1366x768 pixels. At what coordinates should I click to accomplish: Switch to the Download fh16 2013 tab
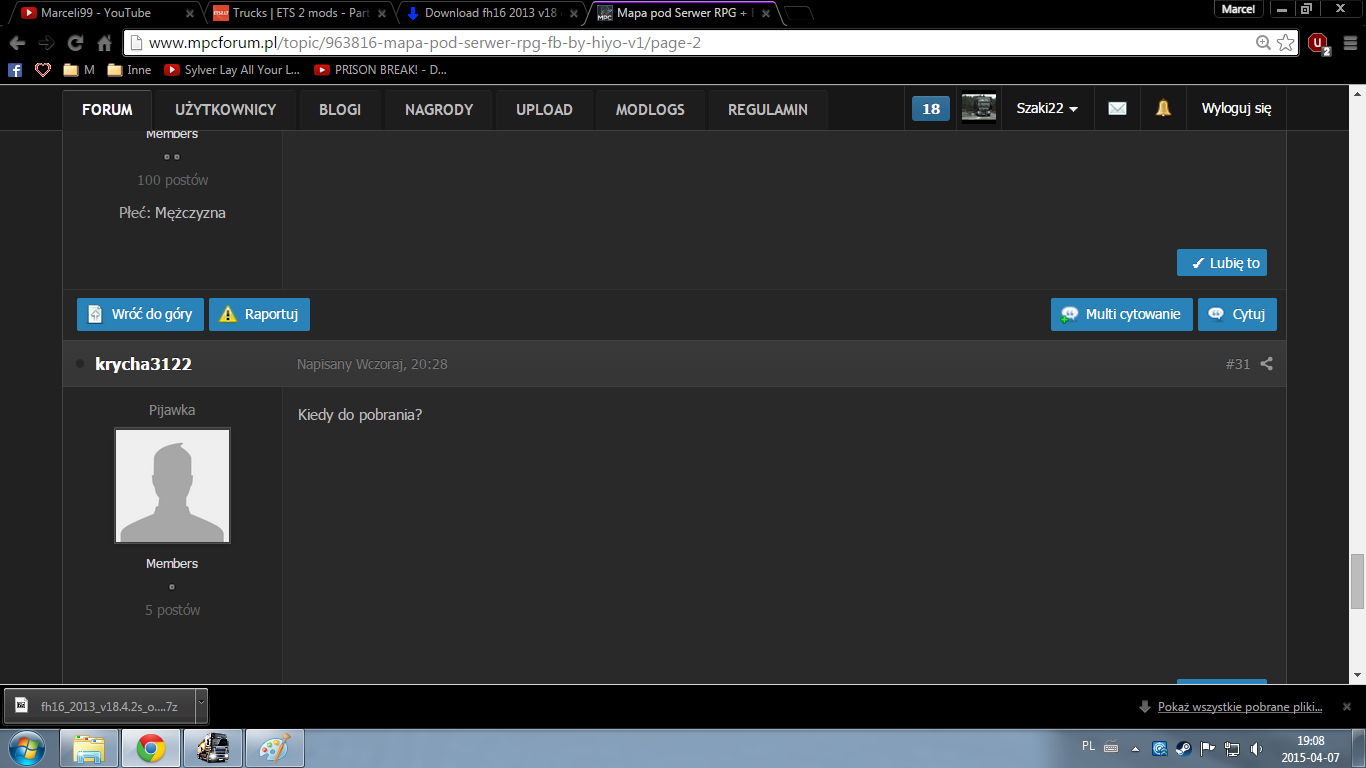click(x=490, y=13)
